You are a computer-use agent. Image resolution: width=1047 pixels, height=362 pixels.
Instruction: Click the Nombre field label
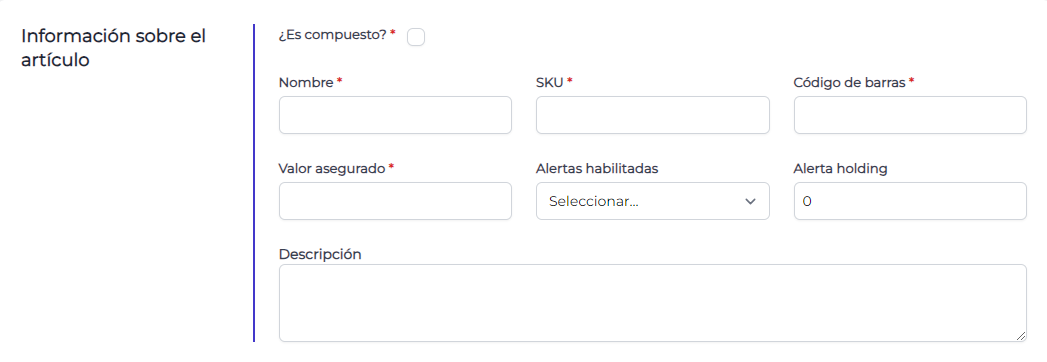click(x=306, y=83)
